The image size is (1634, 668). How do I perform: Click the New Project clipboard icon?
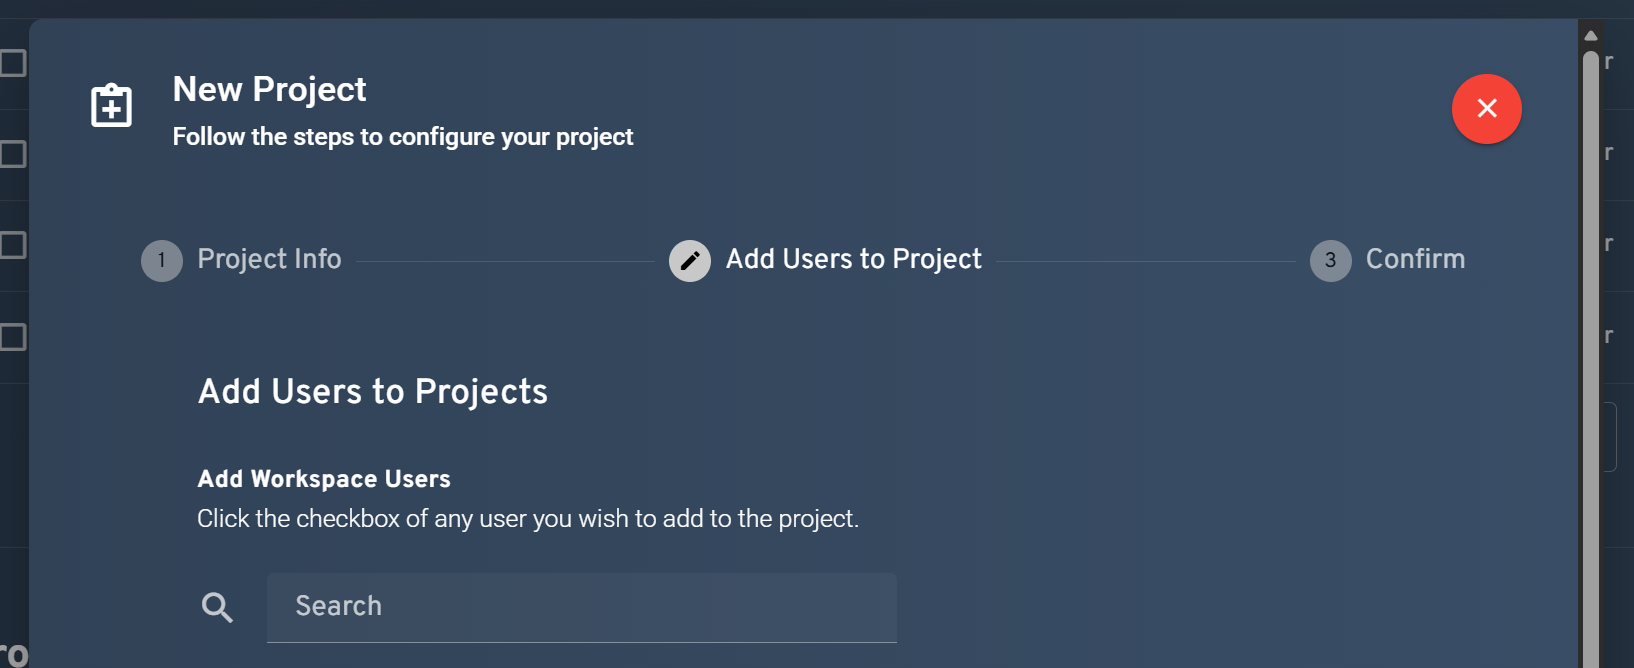(111, 105)
